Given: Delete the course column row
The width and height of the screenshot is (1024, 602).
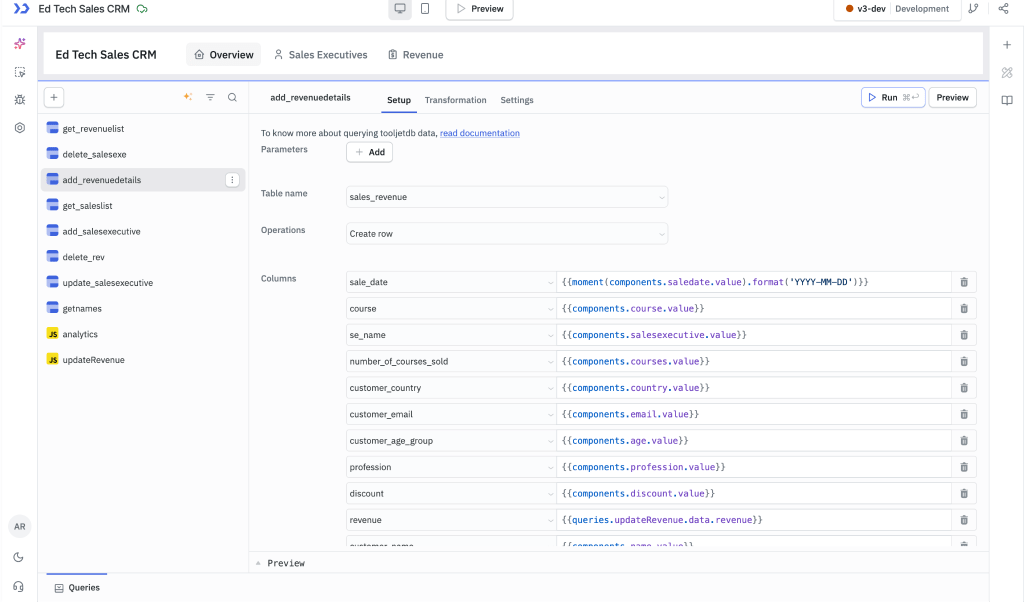Looking at the screenshot, I should 964,309.
